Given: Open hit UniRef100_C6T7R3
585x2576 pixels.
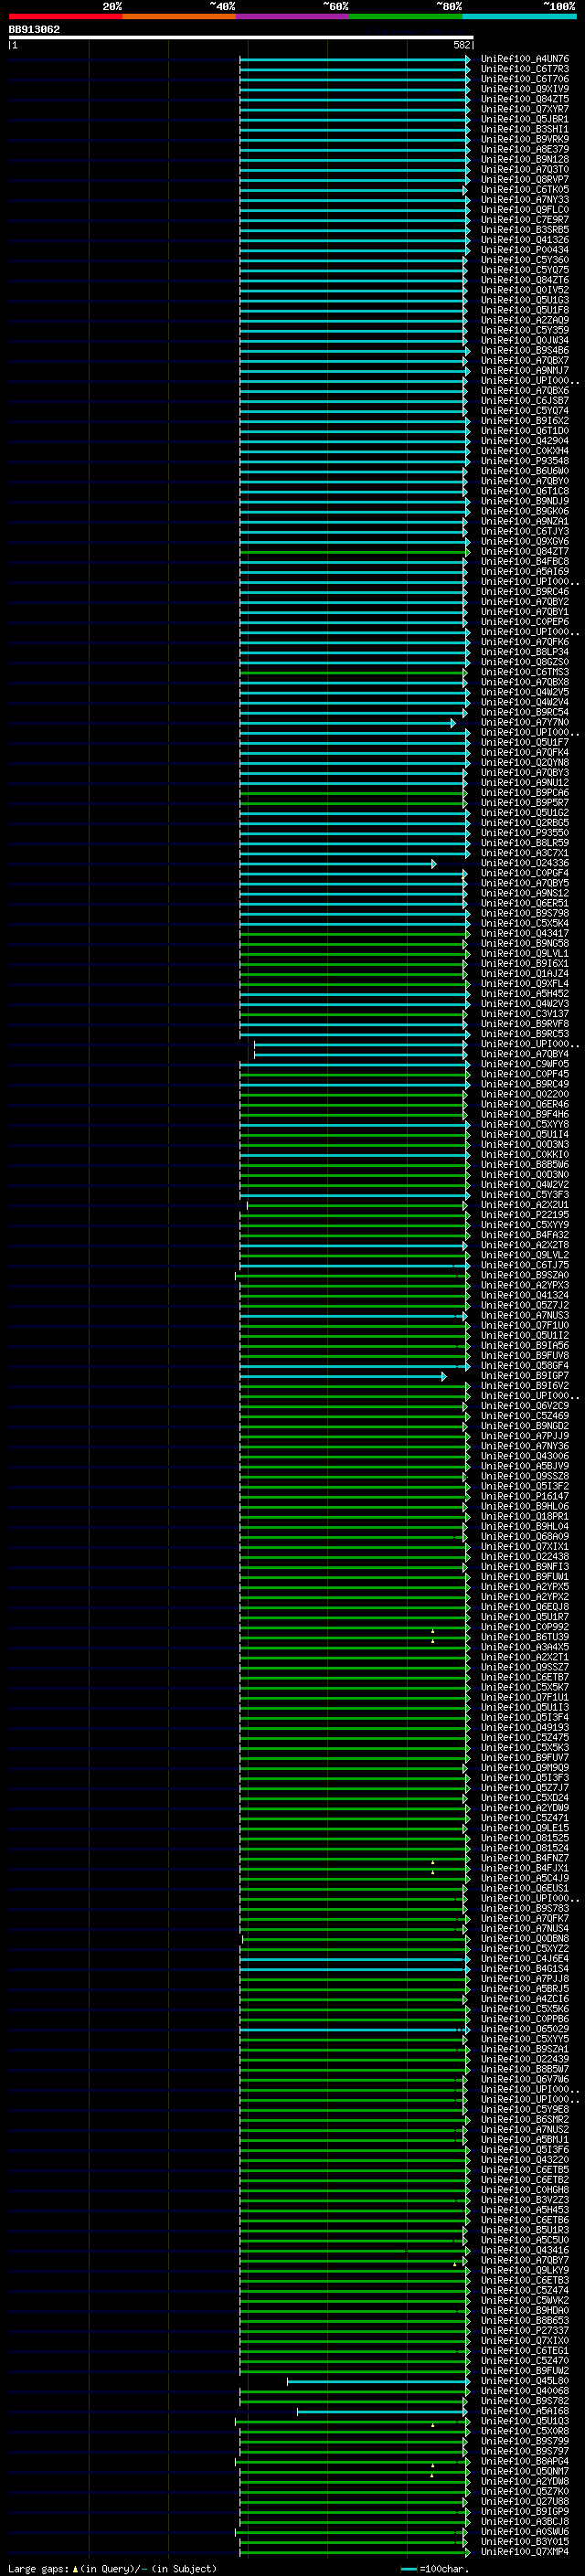Looking at the screenshot, I should tap(525, 69).
